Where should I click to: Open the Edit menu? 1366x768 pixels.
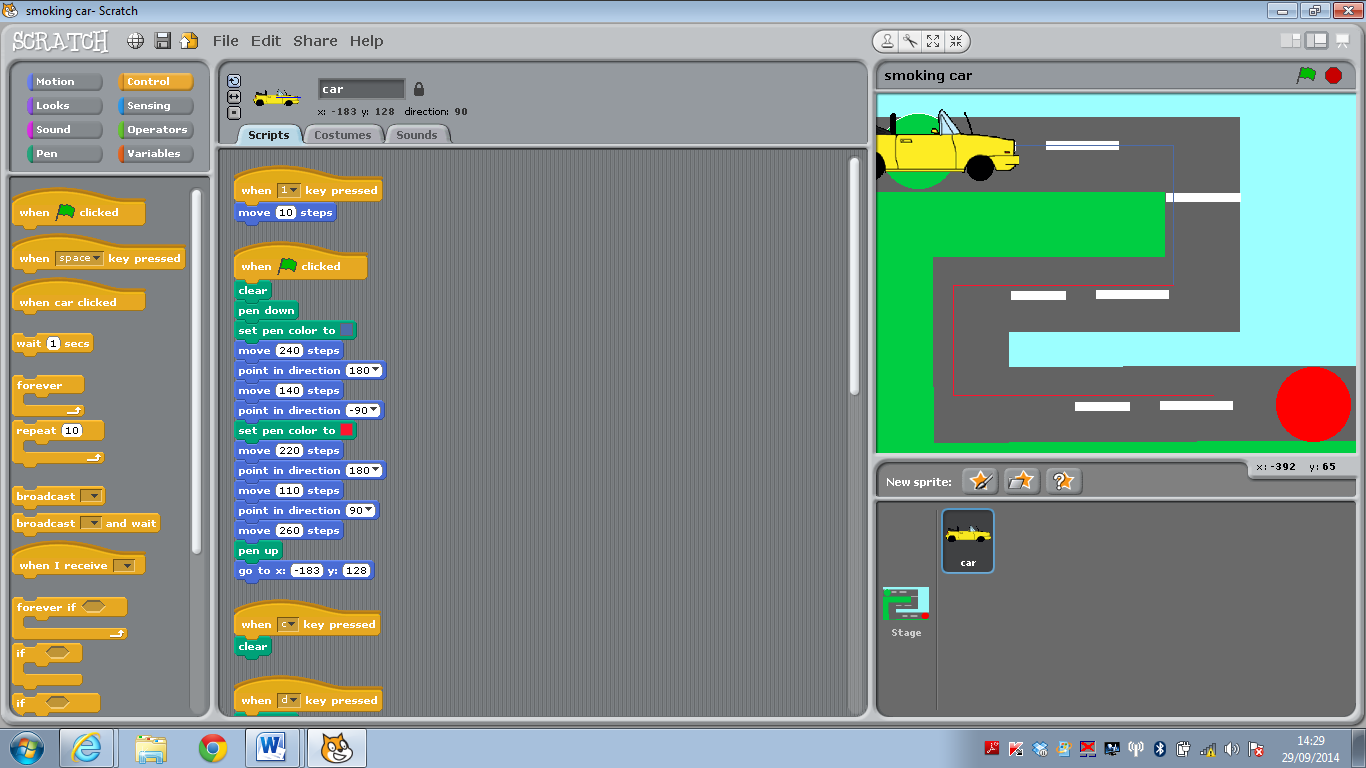[266, 41]
